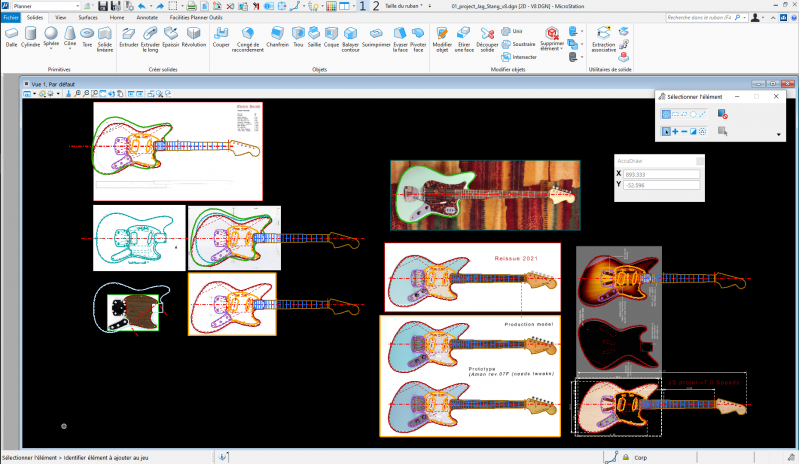Activate the Extruder solid tool
Screen dimensions: 799x464
click(x=129, y=37)
